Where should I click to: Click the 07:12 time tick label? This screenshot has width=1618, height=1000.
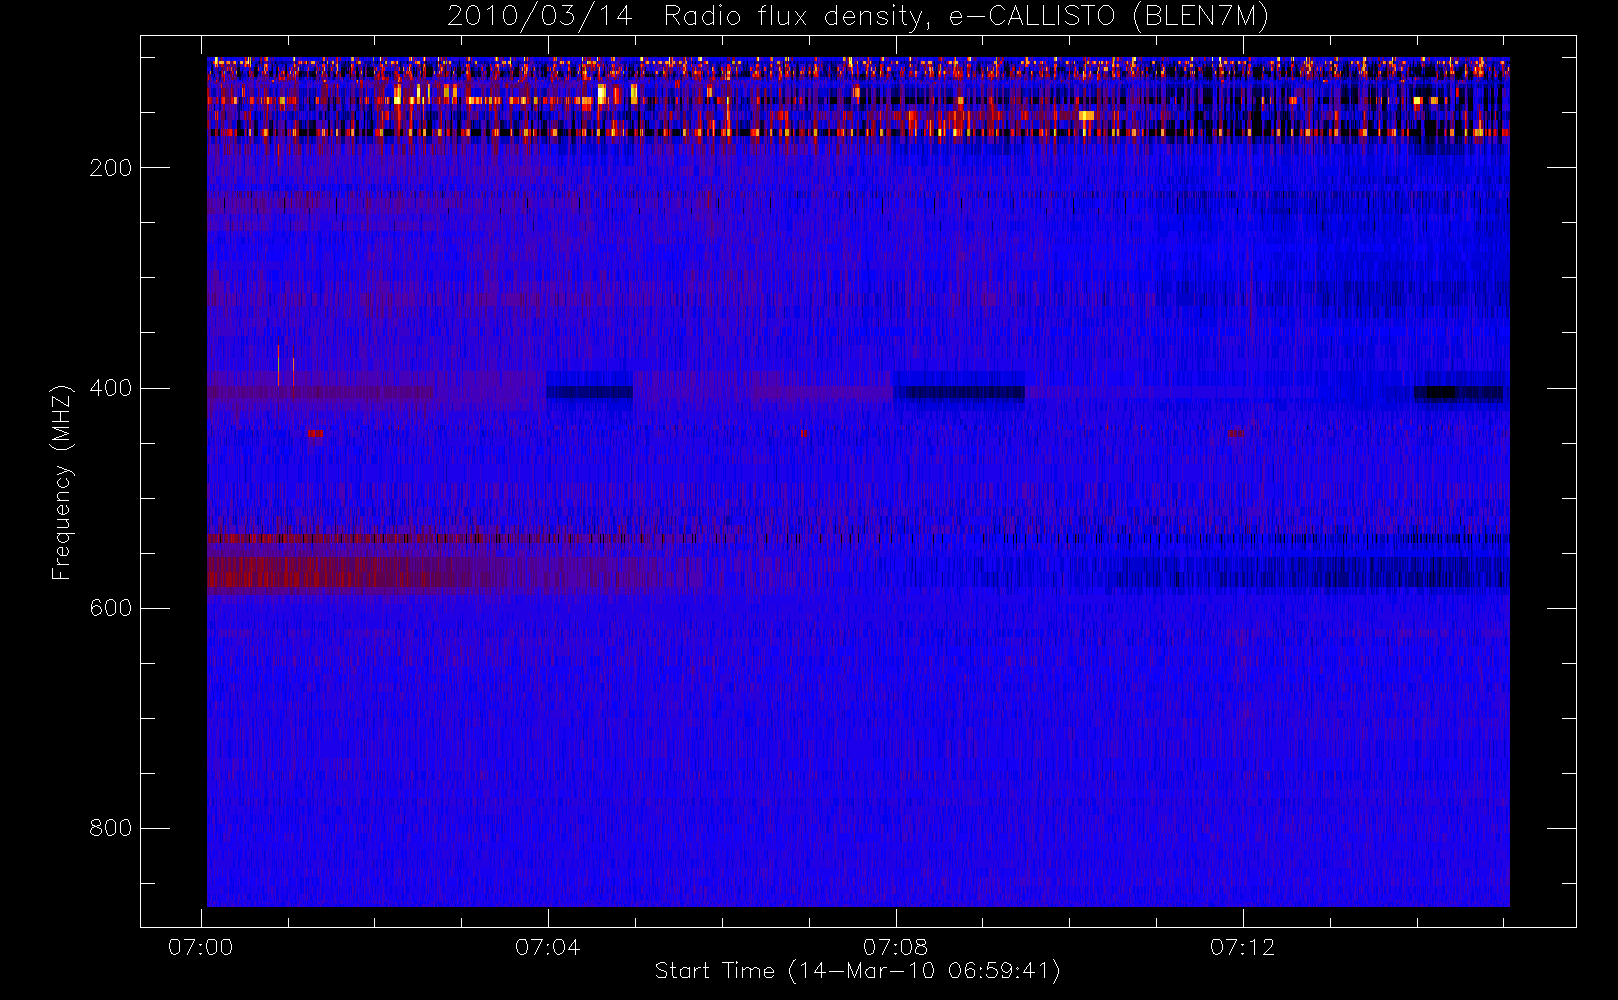pos(1242,947)
